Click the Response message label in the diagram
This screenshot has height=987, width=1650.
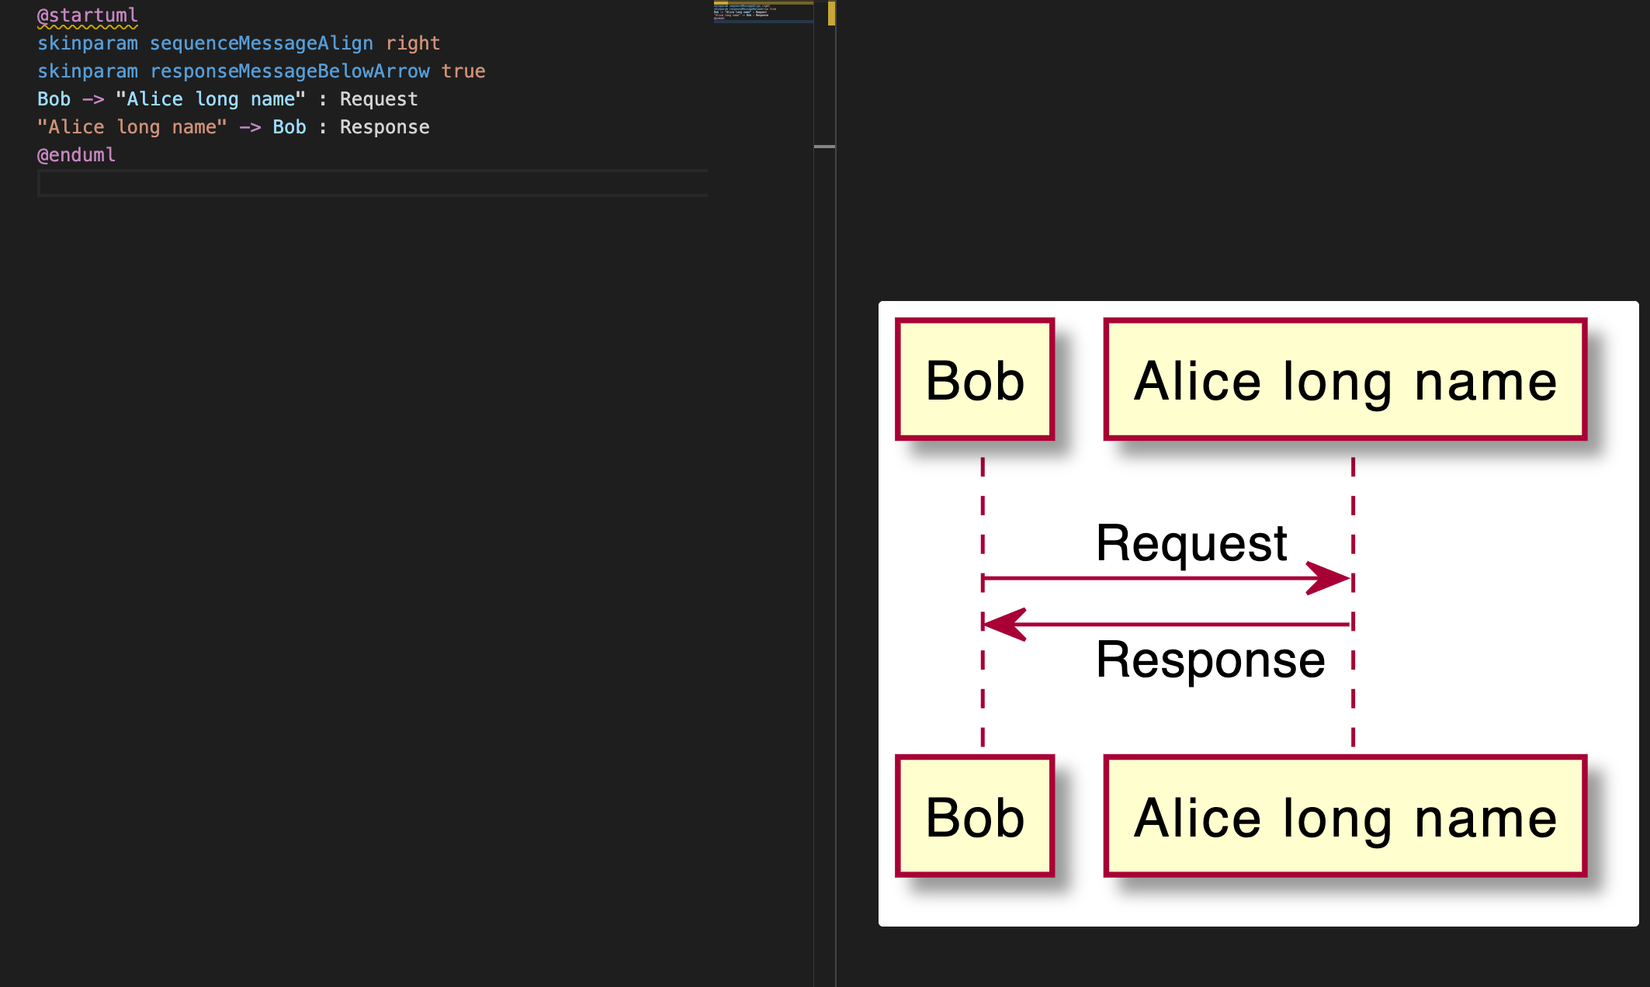tap(1210, 660)
